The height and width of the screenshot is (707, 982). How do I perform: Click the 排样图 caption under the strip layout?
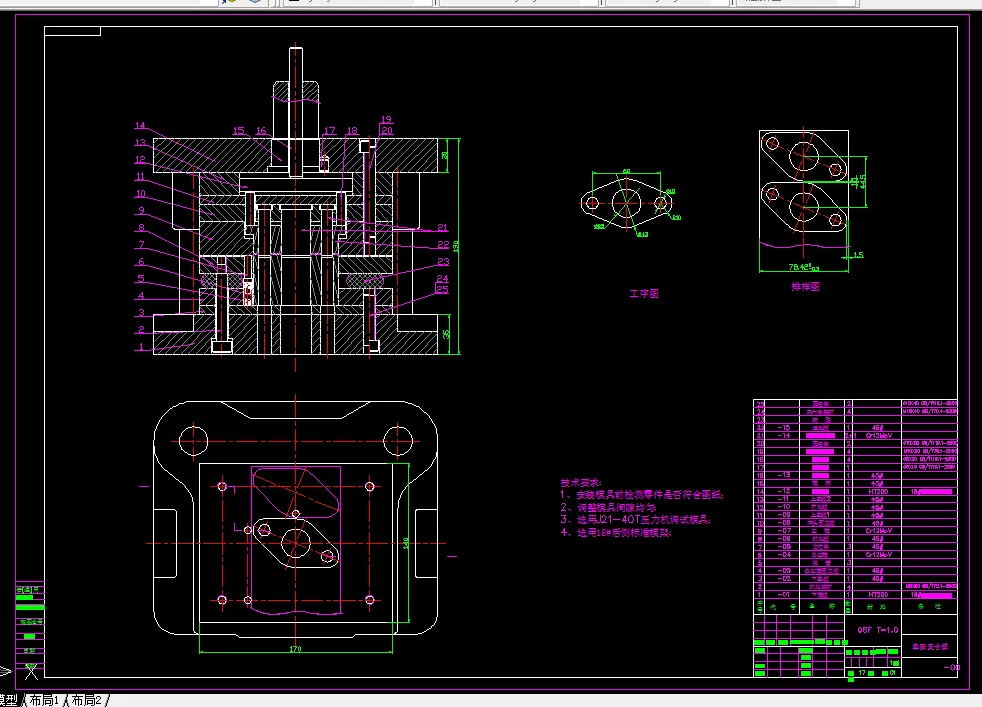pyautogui.click(x=805, y=287)
